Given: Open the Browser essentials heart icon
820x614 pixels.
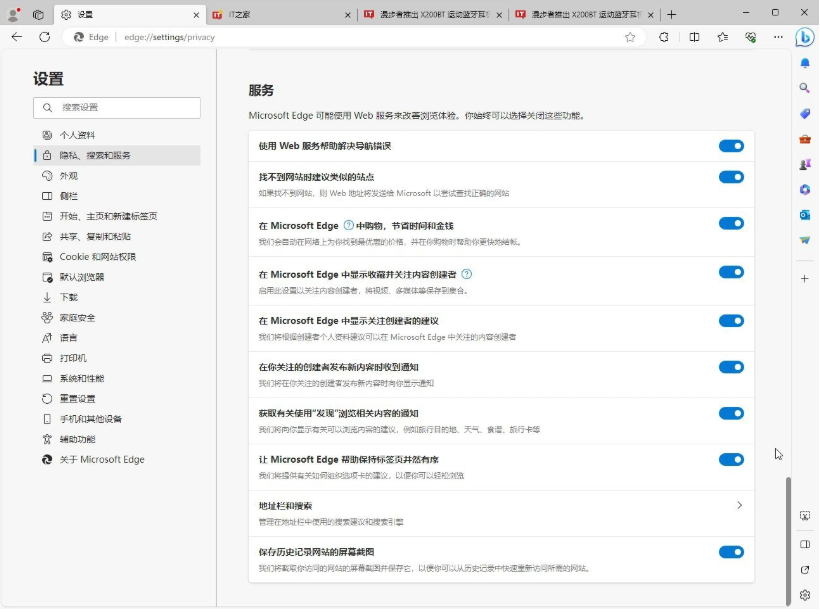Looking at the screenshot, I should pos(750,37).
